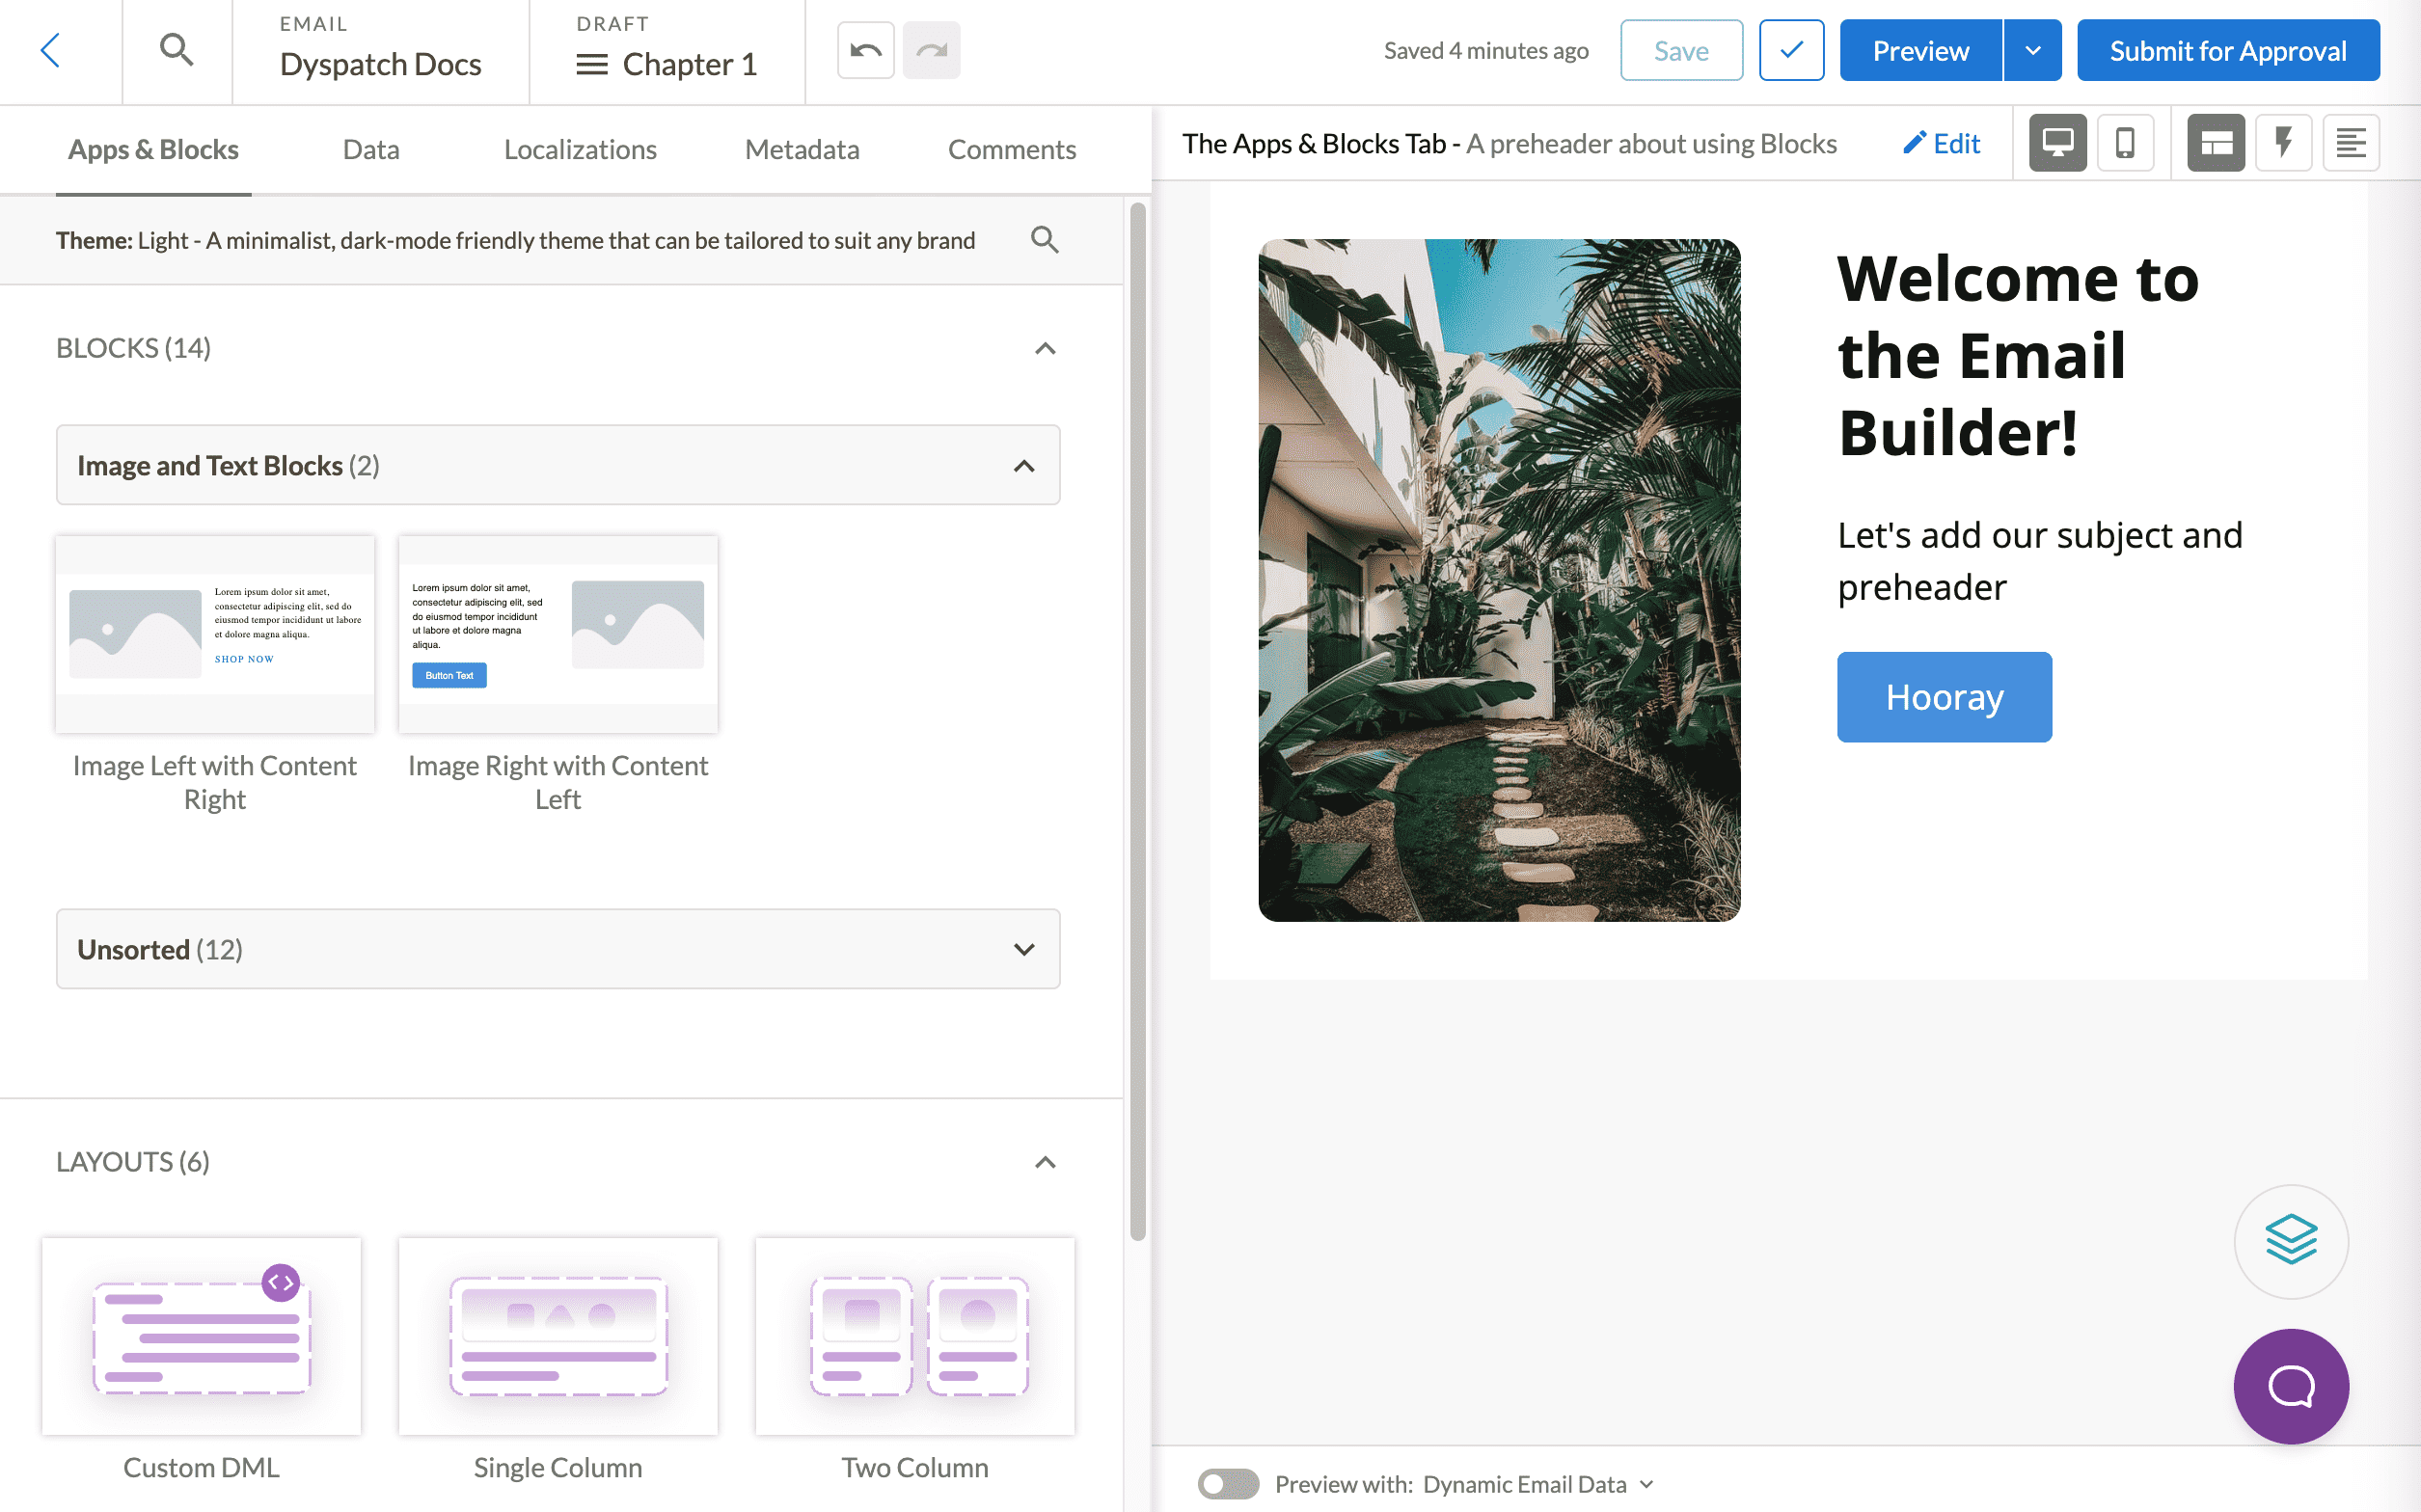This screenshot has height=1512, width=2421.
Task: Search blocks with the theme bar magnifier
Action: [1044, 240]
